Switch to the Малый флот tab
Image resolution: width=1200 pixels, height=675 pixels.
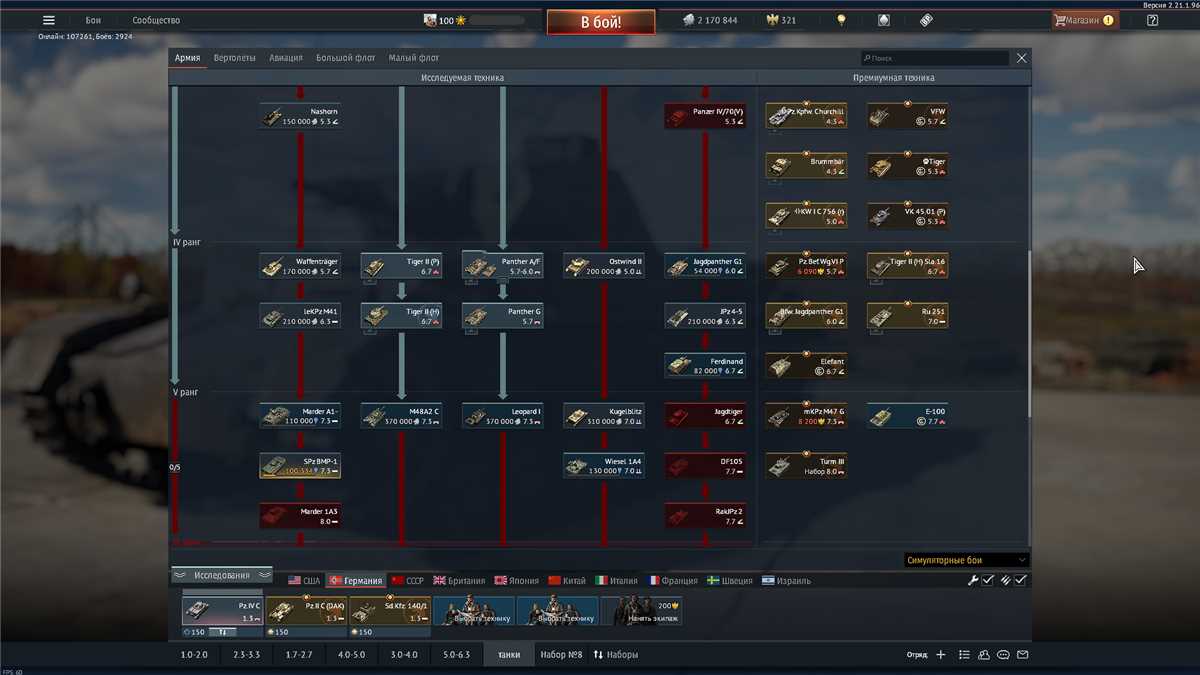(414, 58)
